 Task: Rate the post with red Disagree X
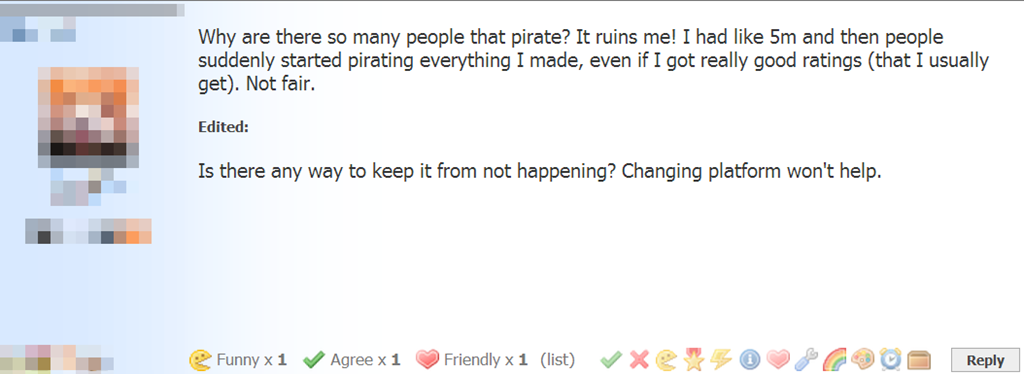pyautogui.click(x=639, y=359)
